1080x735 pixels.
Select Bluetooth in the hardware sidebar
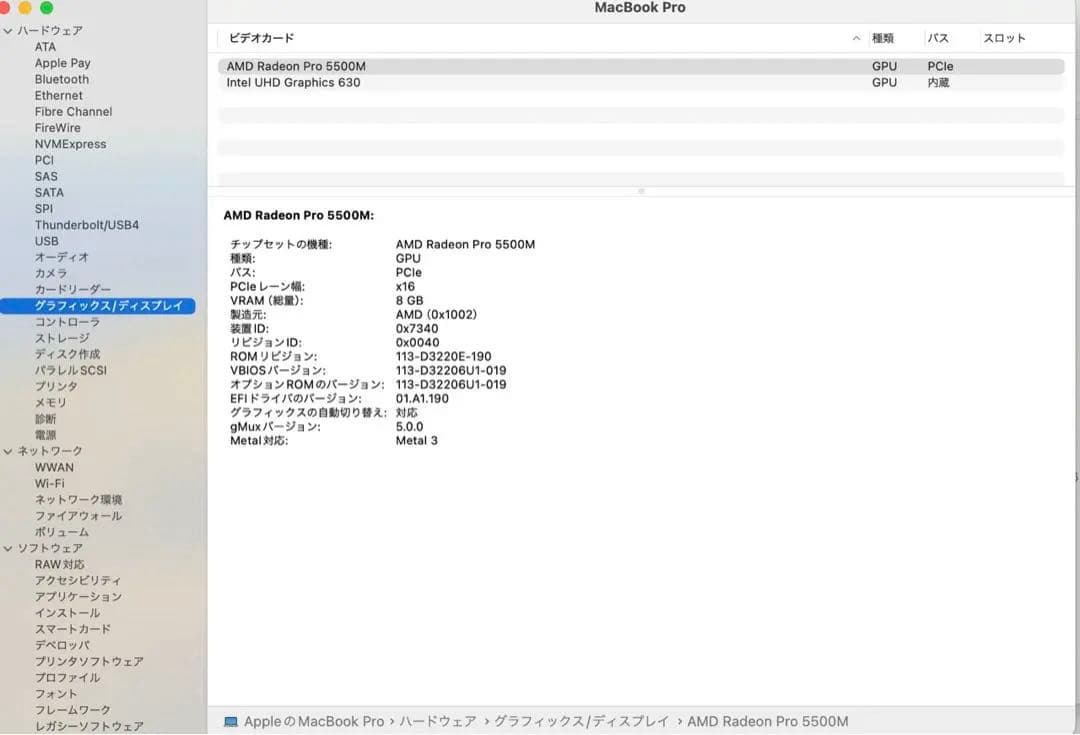point(61,79)
